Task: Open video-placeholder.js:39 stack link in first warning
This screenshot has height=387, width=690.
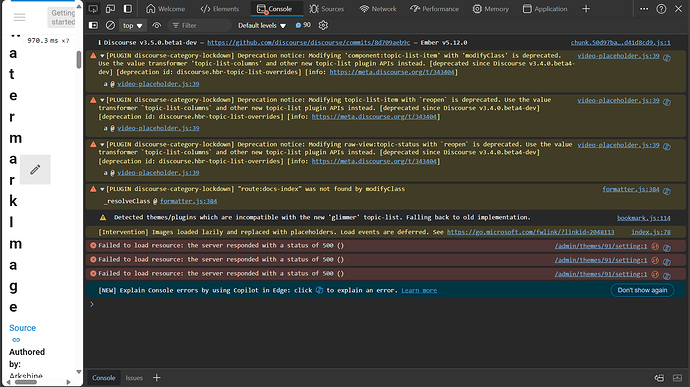Action: [158, 84]
